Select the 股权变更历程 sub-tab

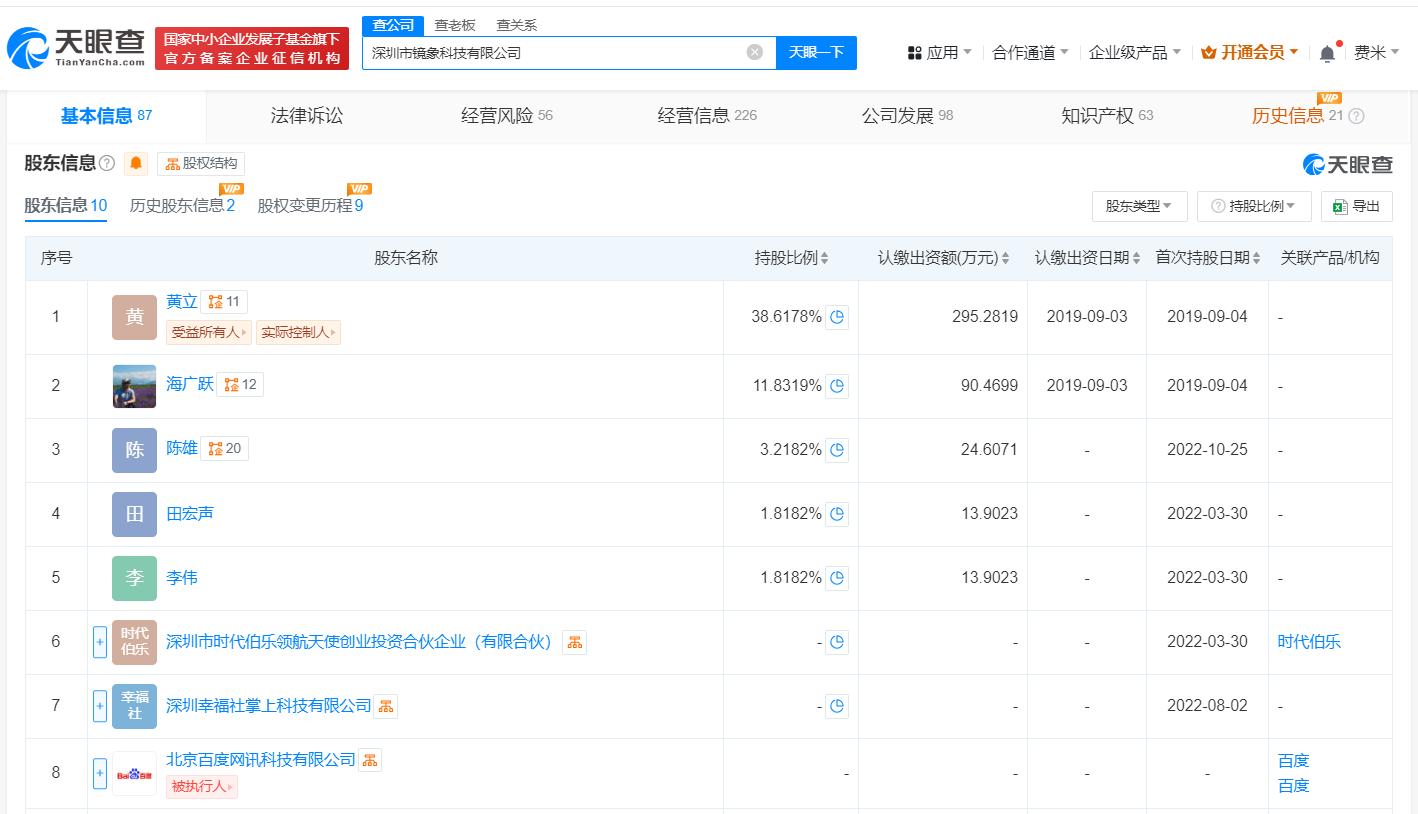(310, 206)
